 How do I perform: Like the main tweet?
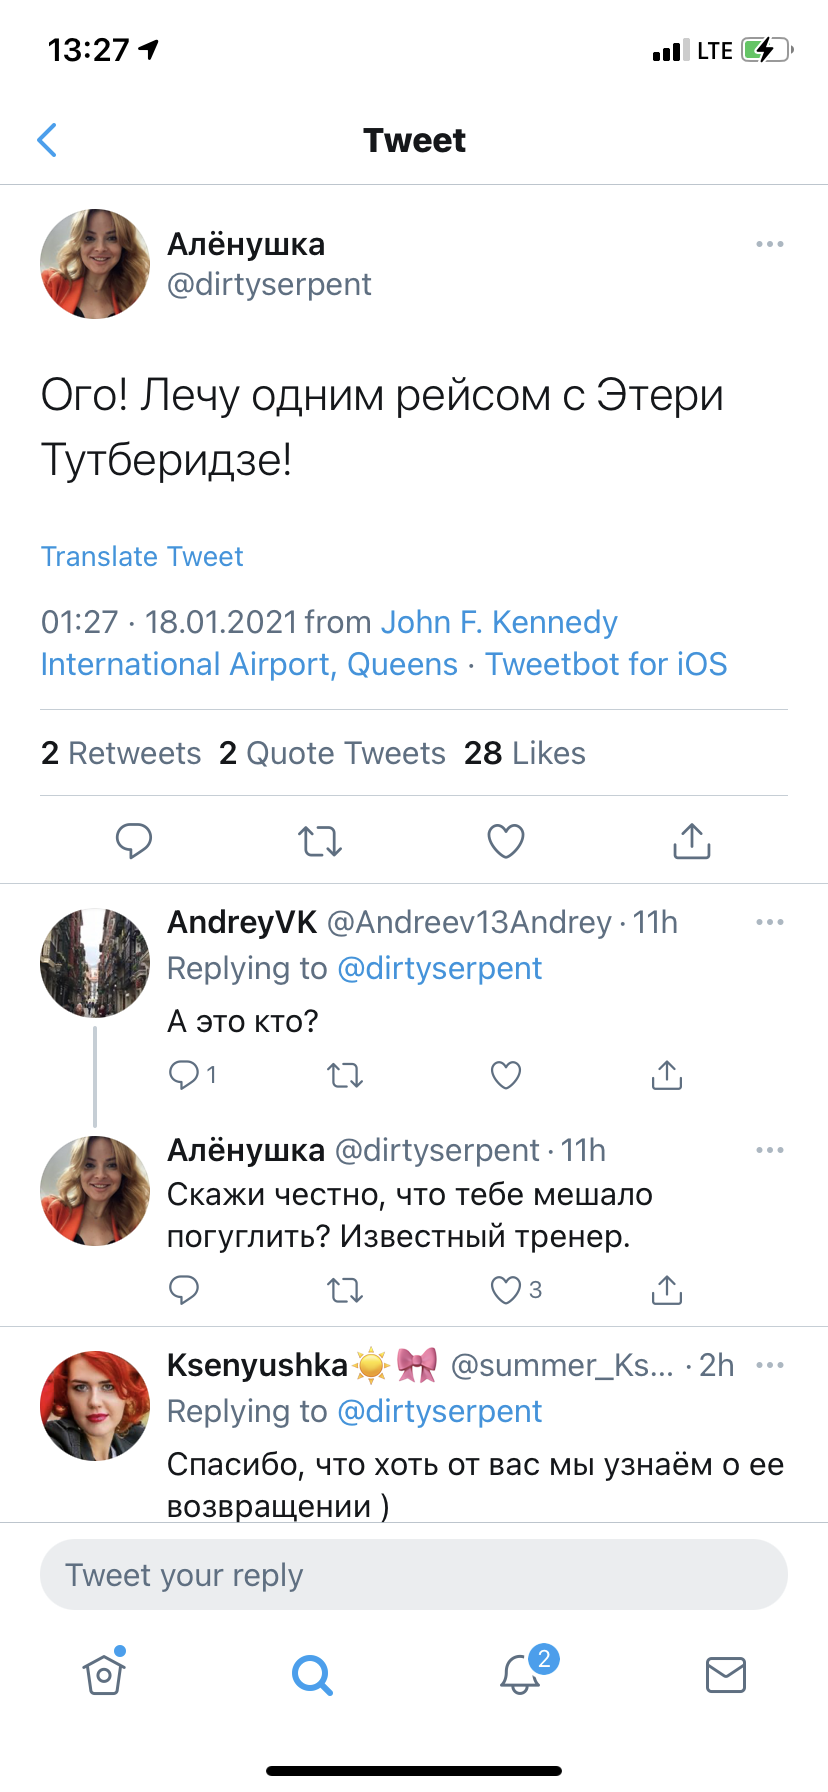[x=506, y=841]
